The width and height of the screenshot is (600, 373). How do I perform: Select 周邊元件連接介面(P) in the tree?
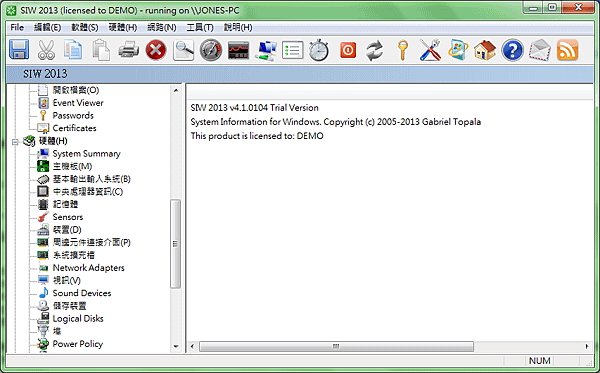click(91, 242)
